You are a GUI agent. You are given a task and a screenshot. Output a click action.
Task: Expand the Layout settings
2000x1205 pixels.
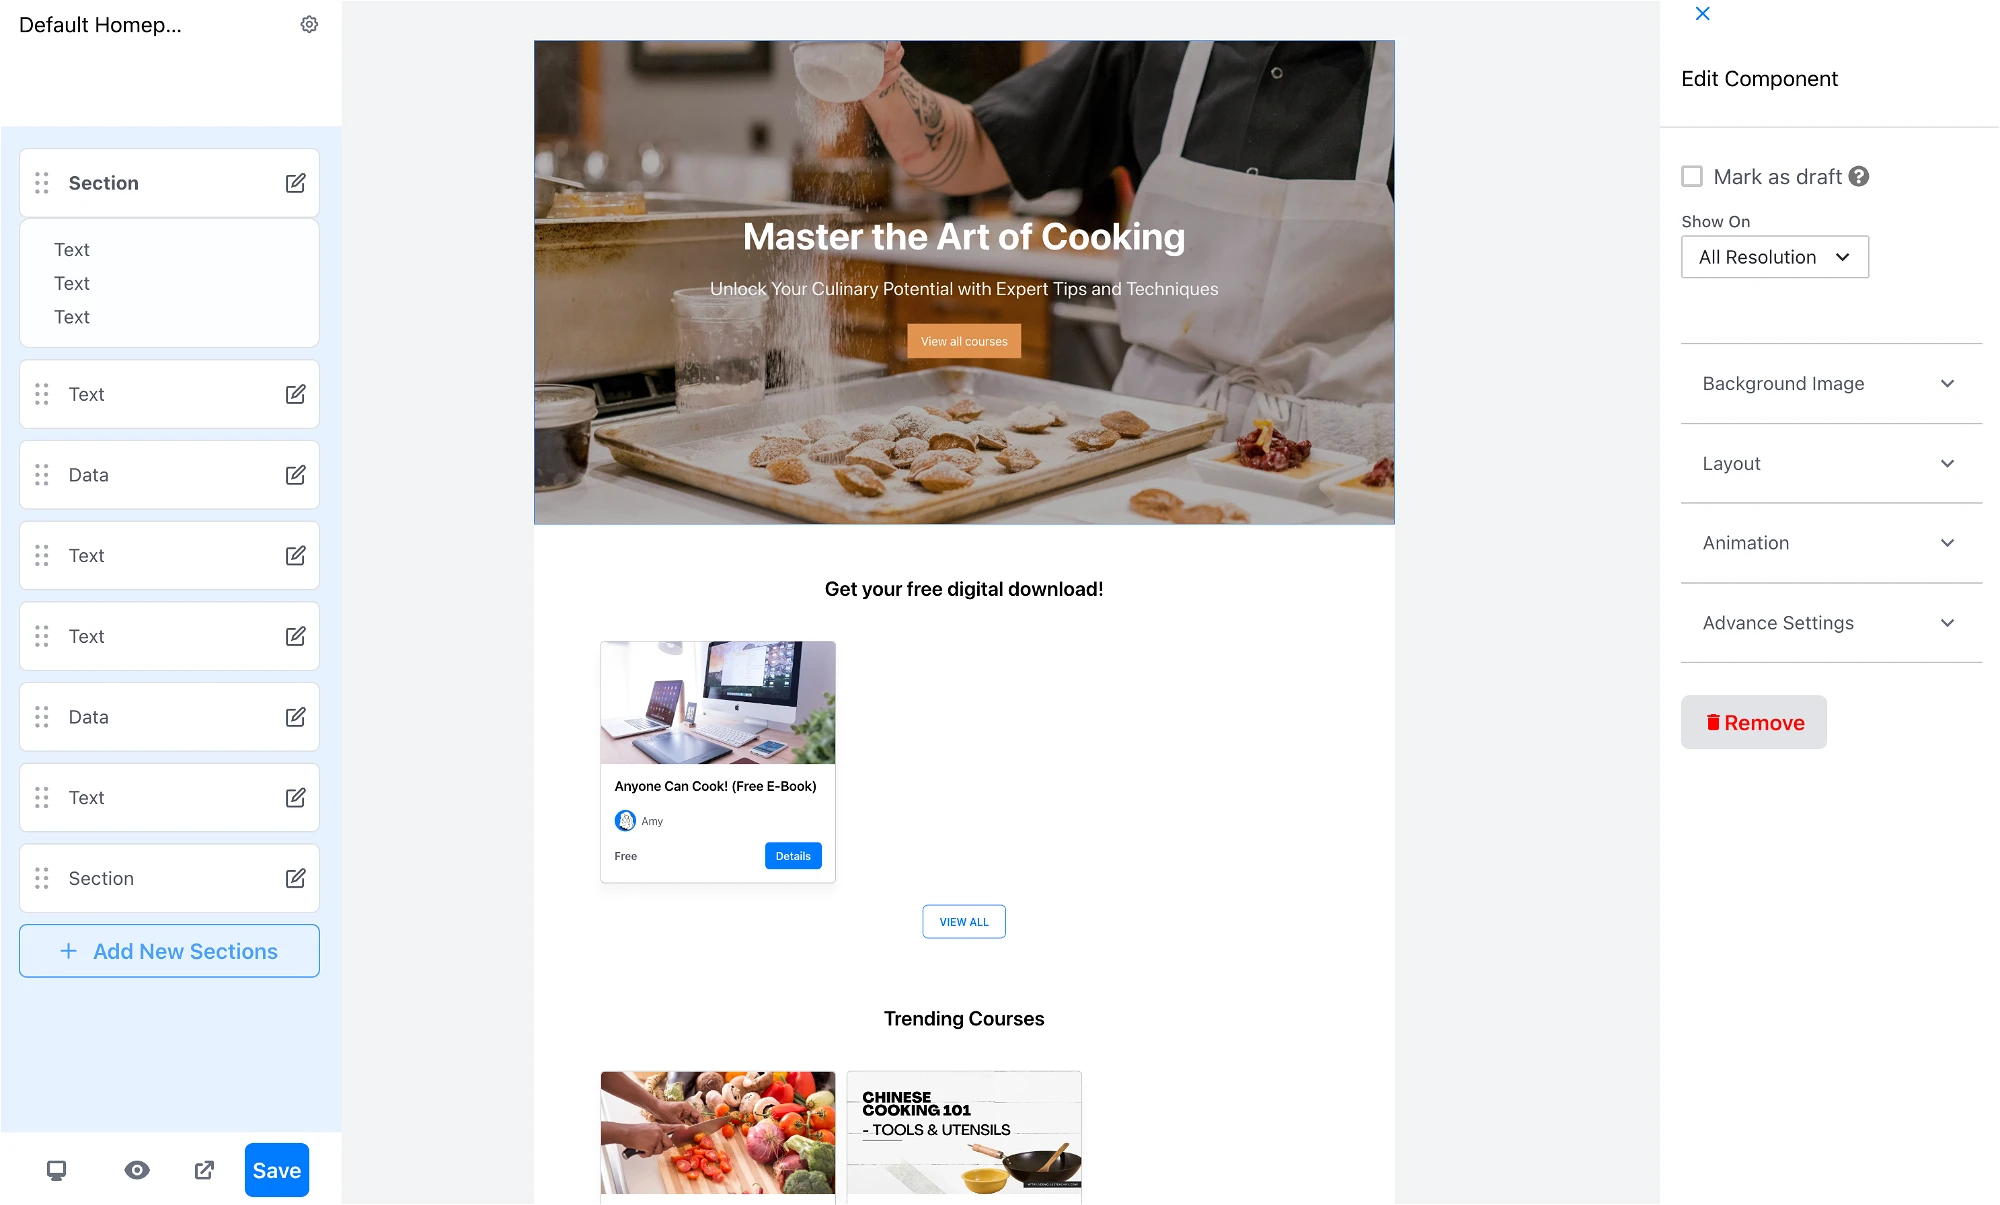1831,464
